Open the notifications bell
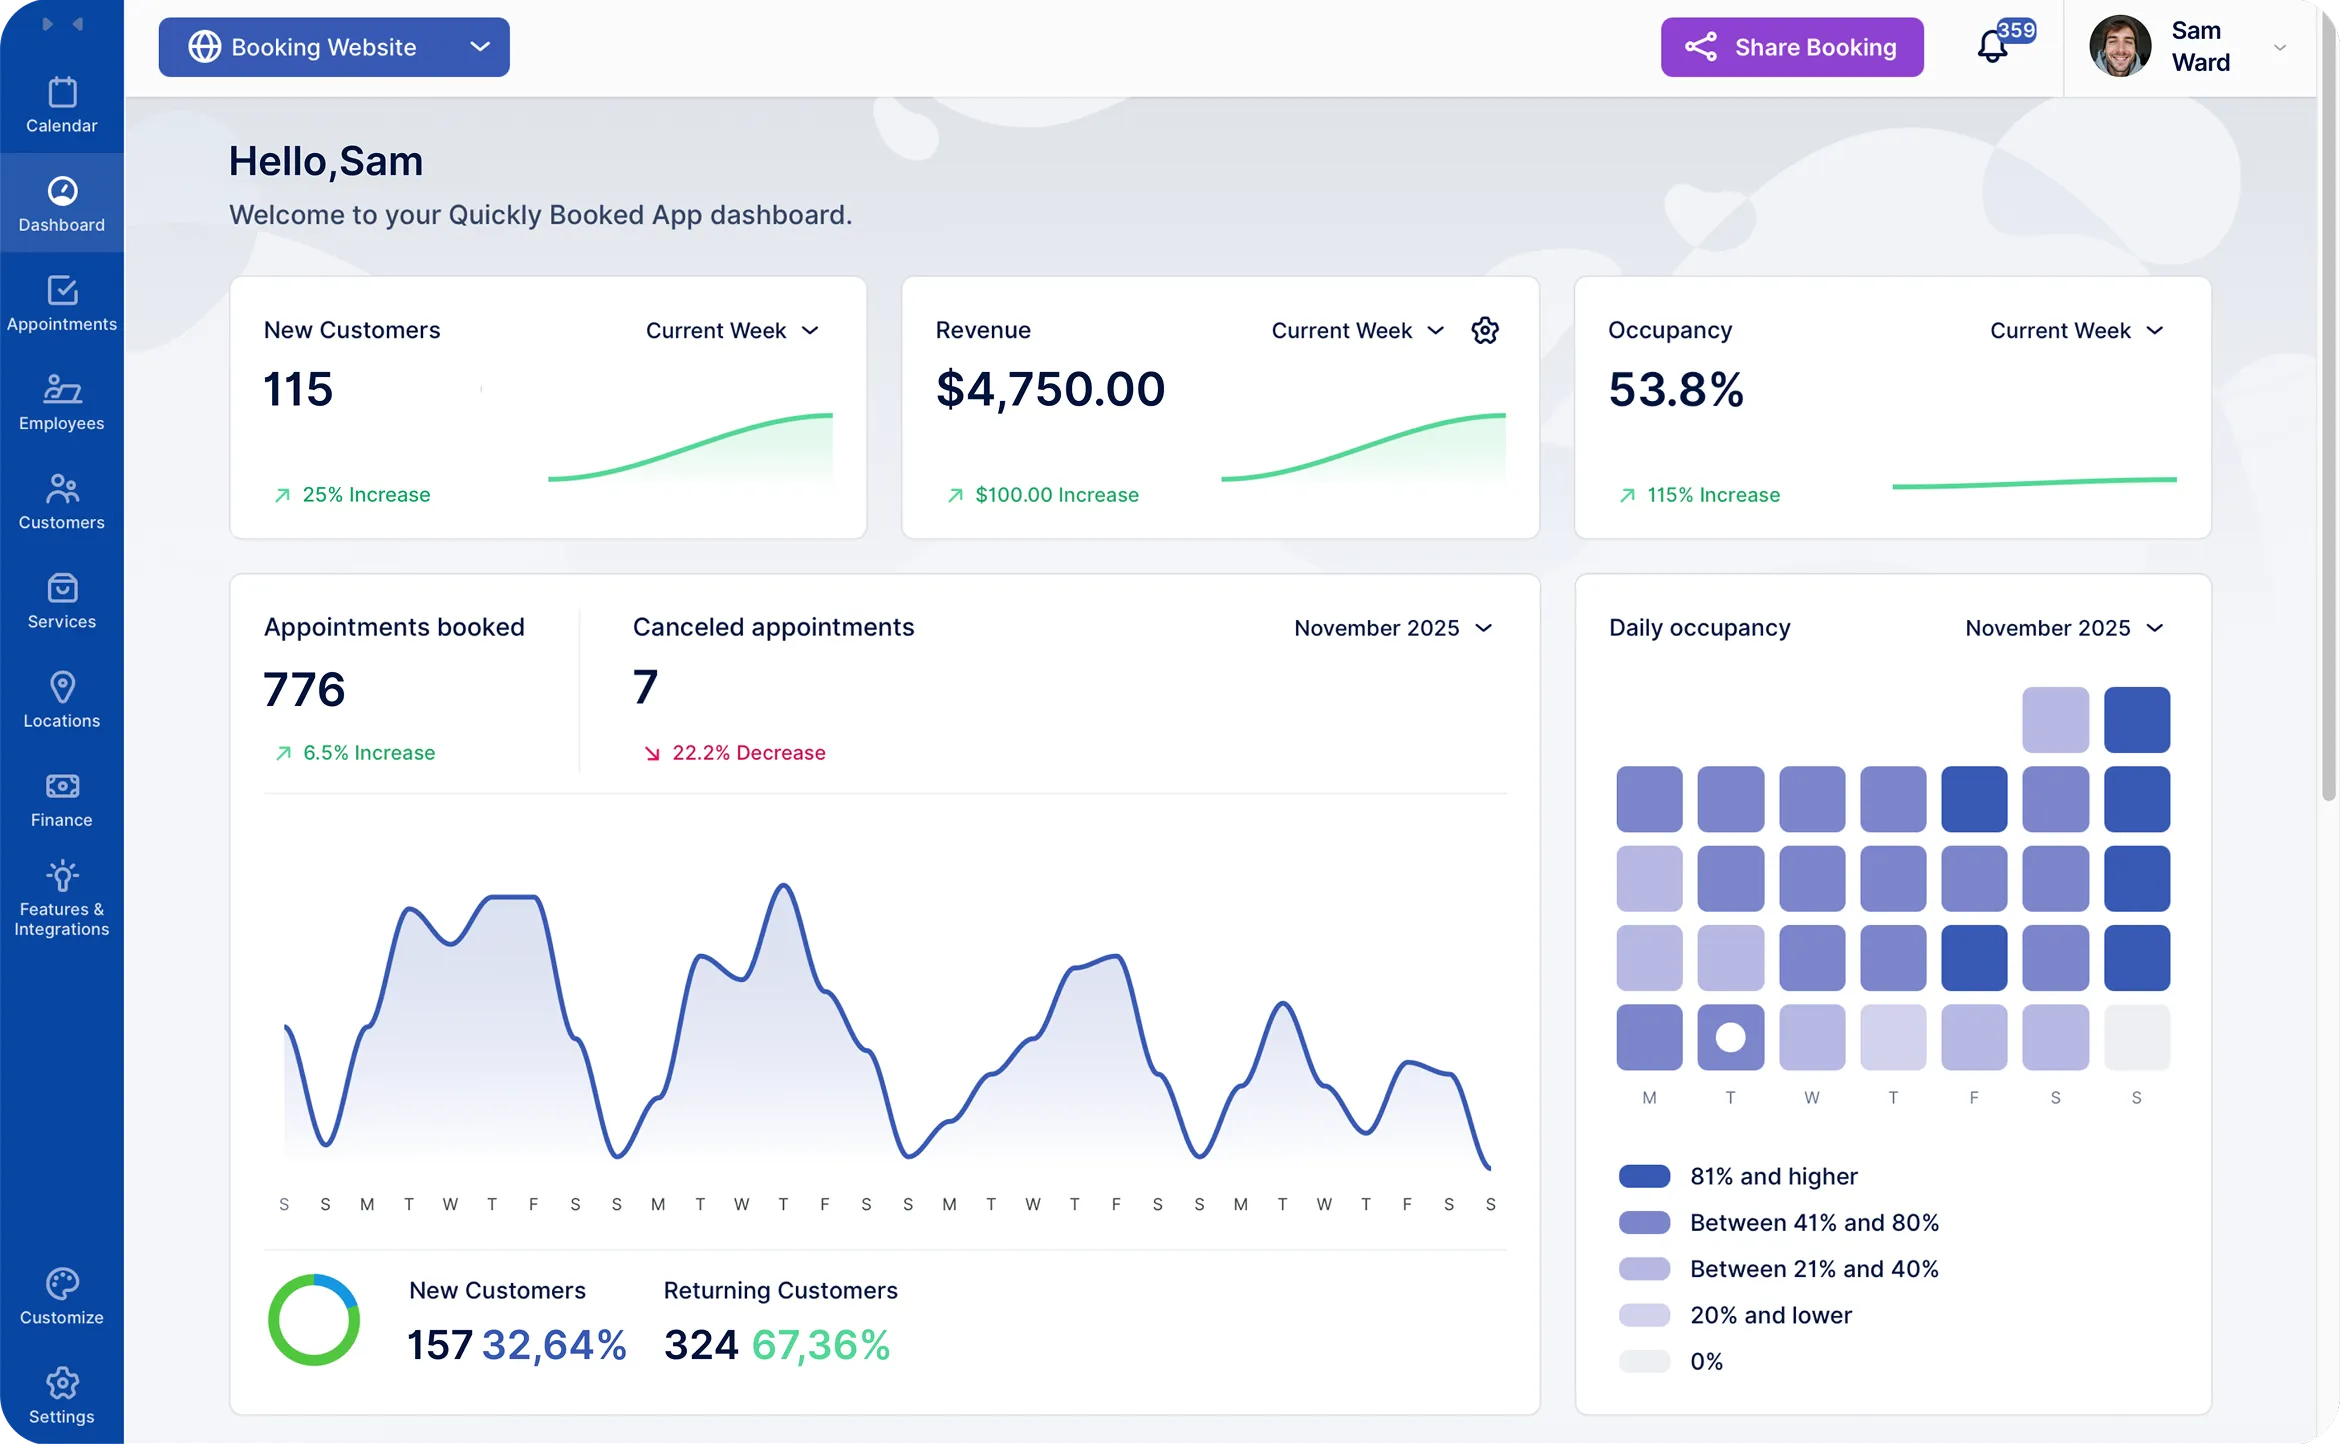Image resolution: width=2340 pixels, height=1444 pixels. pyautogui.click(x=1991, y=46)
